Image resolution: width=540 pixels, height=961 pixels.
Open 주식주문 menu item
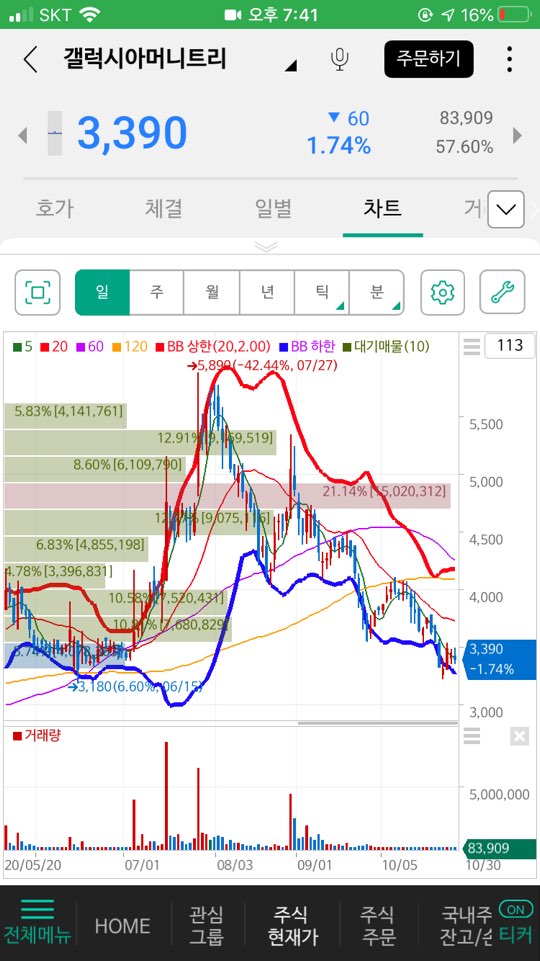coord(378,925)
